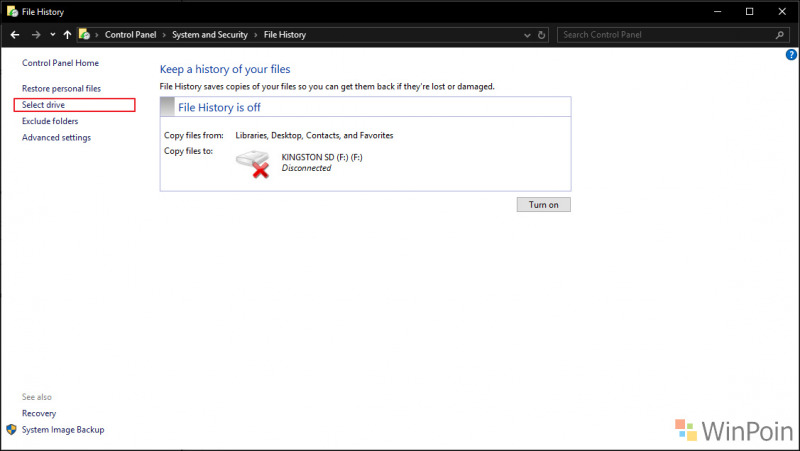Expand chevron after System and Security breadcrumb
800x451 pixels.
(256, 35)
